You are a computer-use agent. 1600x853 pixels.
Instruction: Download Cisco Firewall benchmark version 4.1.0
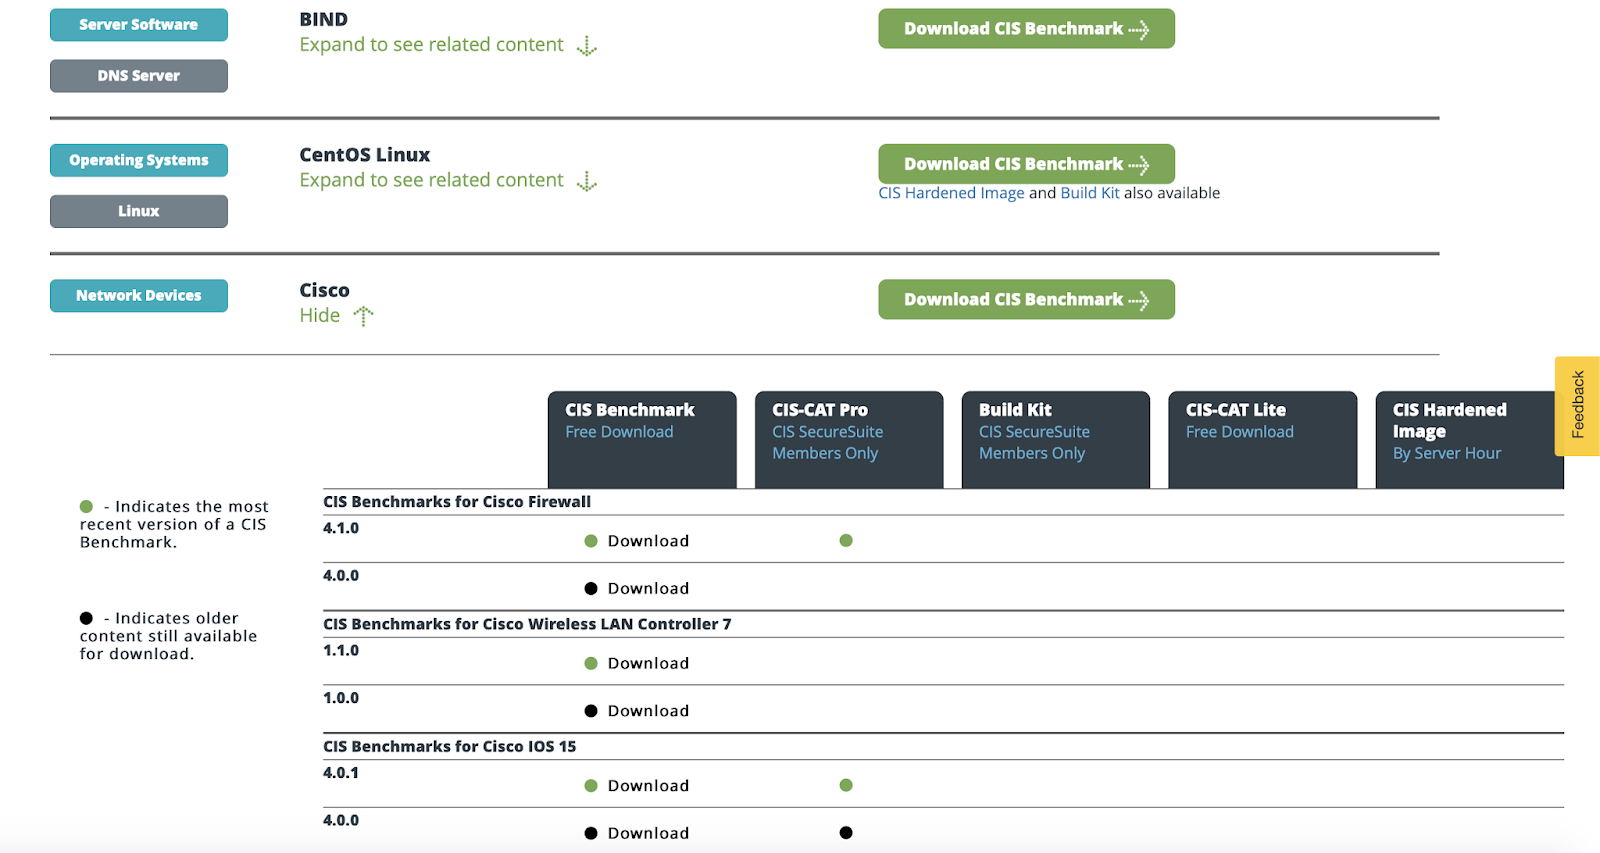pyautogui.click(x=648, y=541)
